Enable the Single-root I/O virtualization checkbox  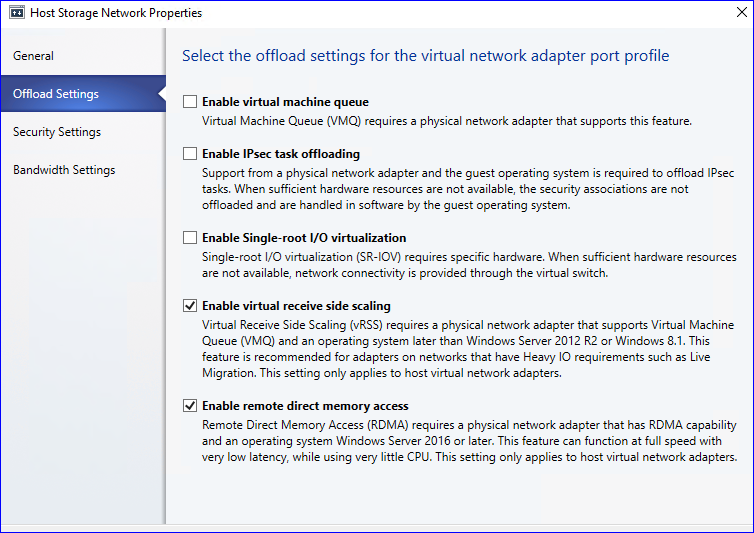click(x=190, y=238)
